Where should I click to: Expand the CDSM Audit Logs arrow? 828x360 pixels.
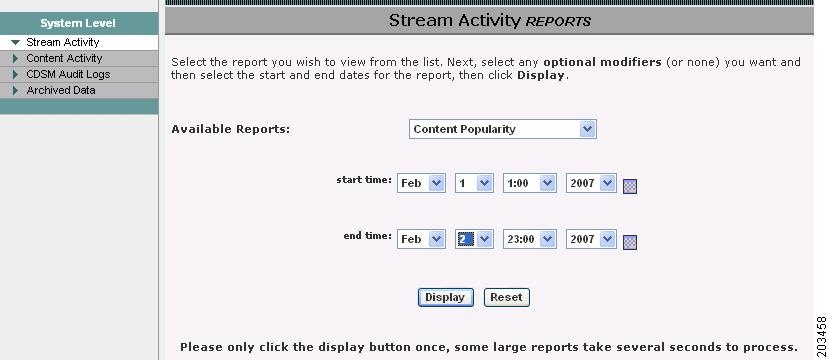(15, 74)
